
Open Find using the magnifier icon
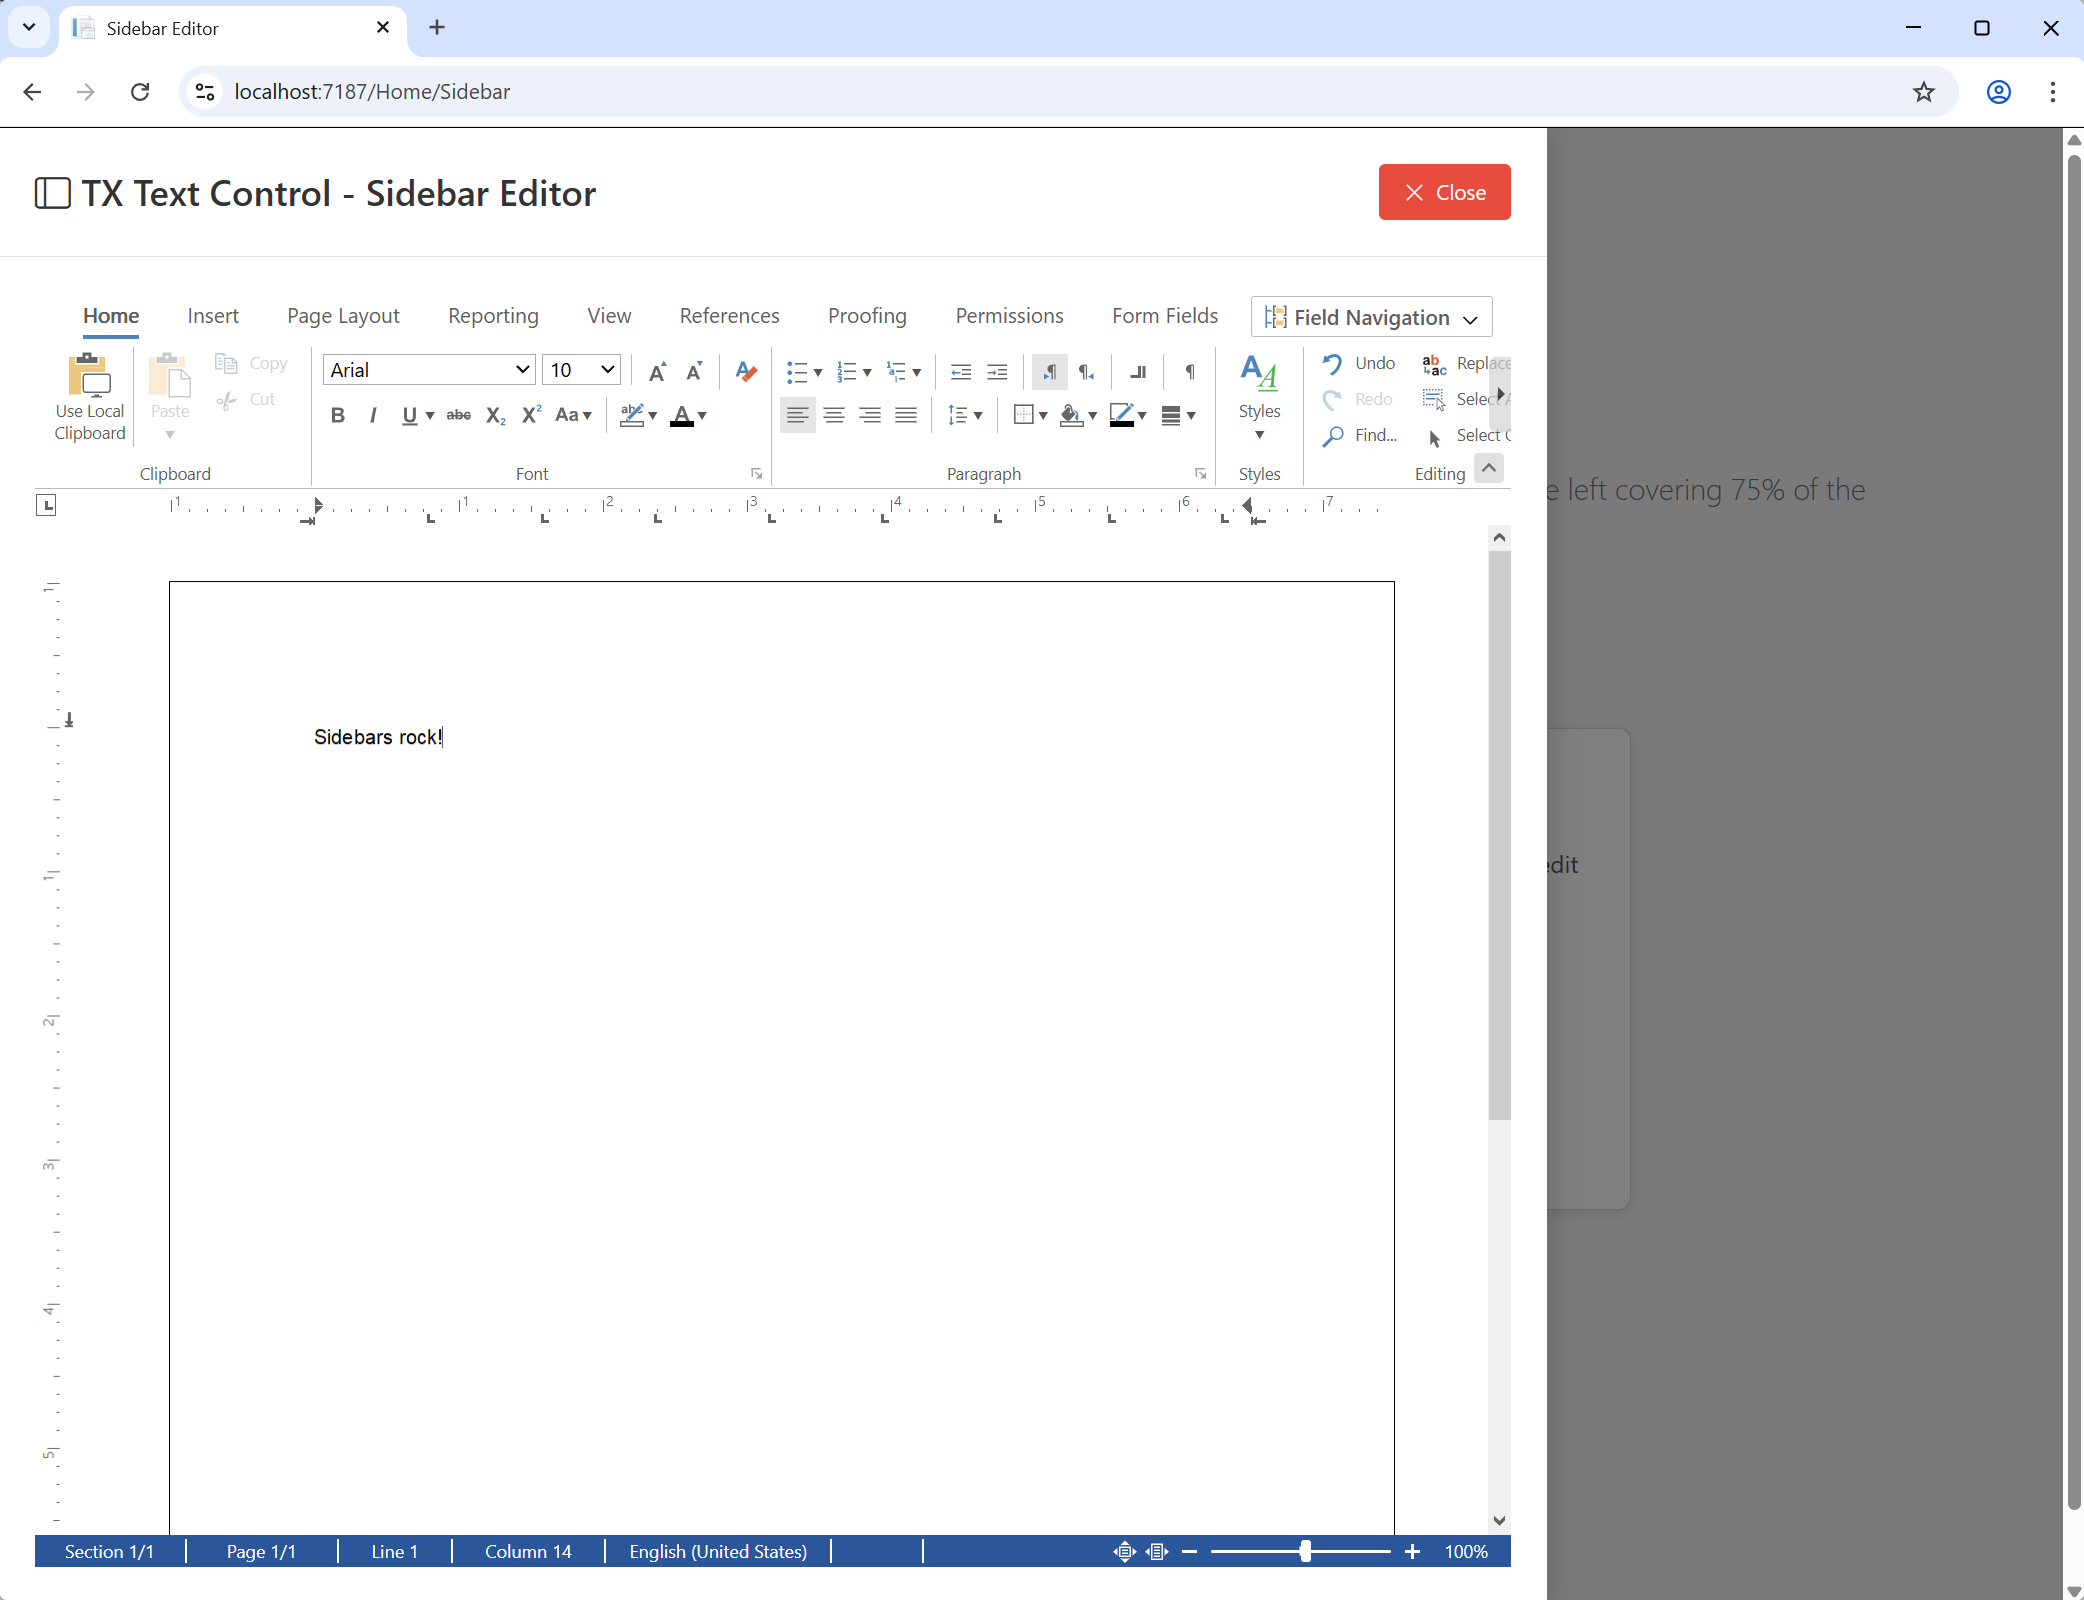[1333, 435]
